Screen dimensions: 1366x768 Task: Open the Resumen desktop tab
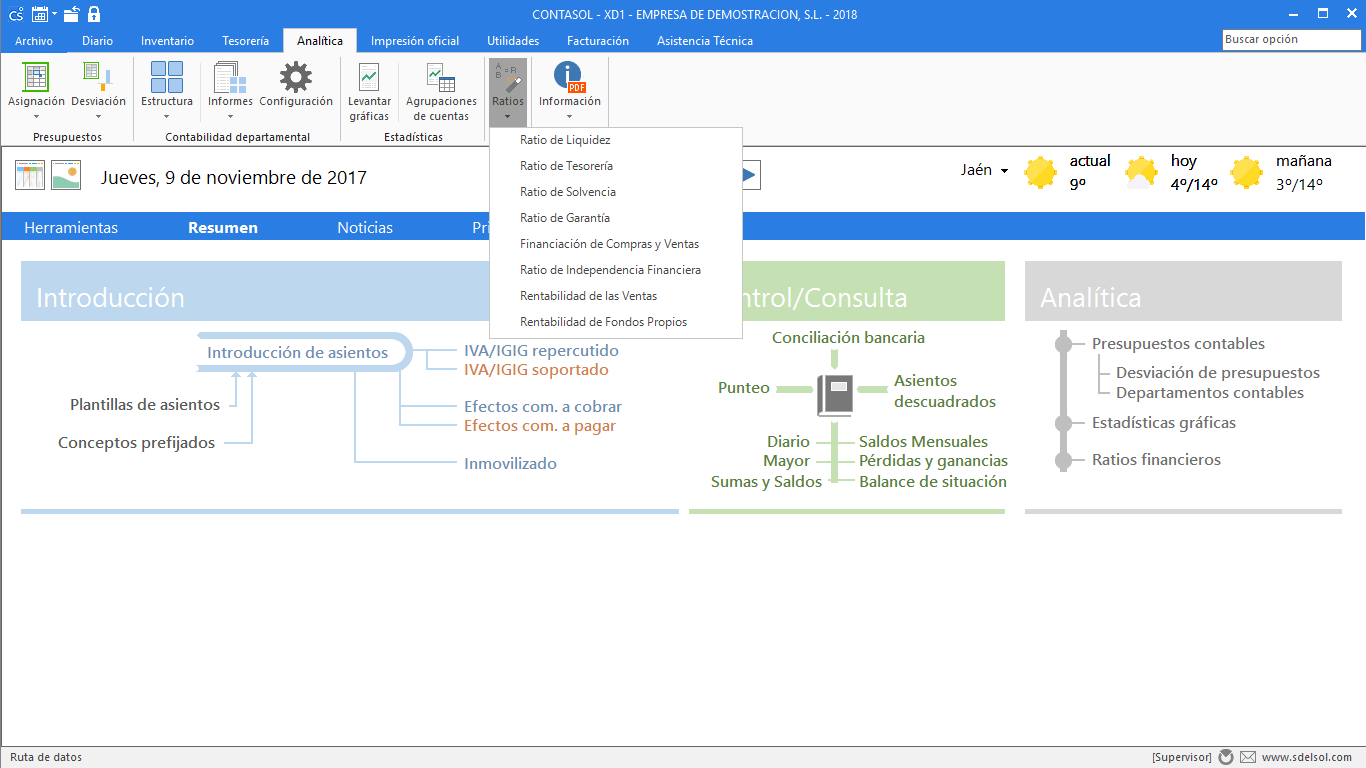click(223, 228)
